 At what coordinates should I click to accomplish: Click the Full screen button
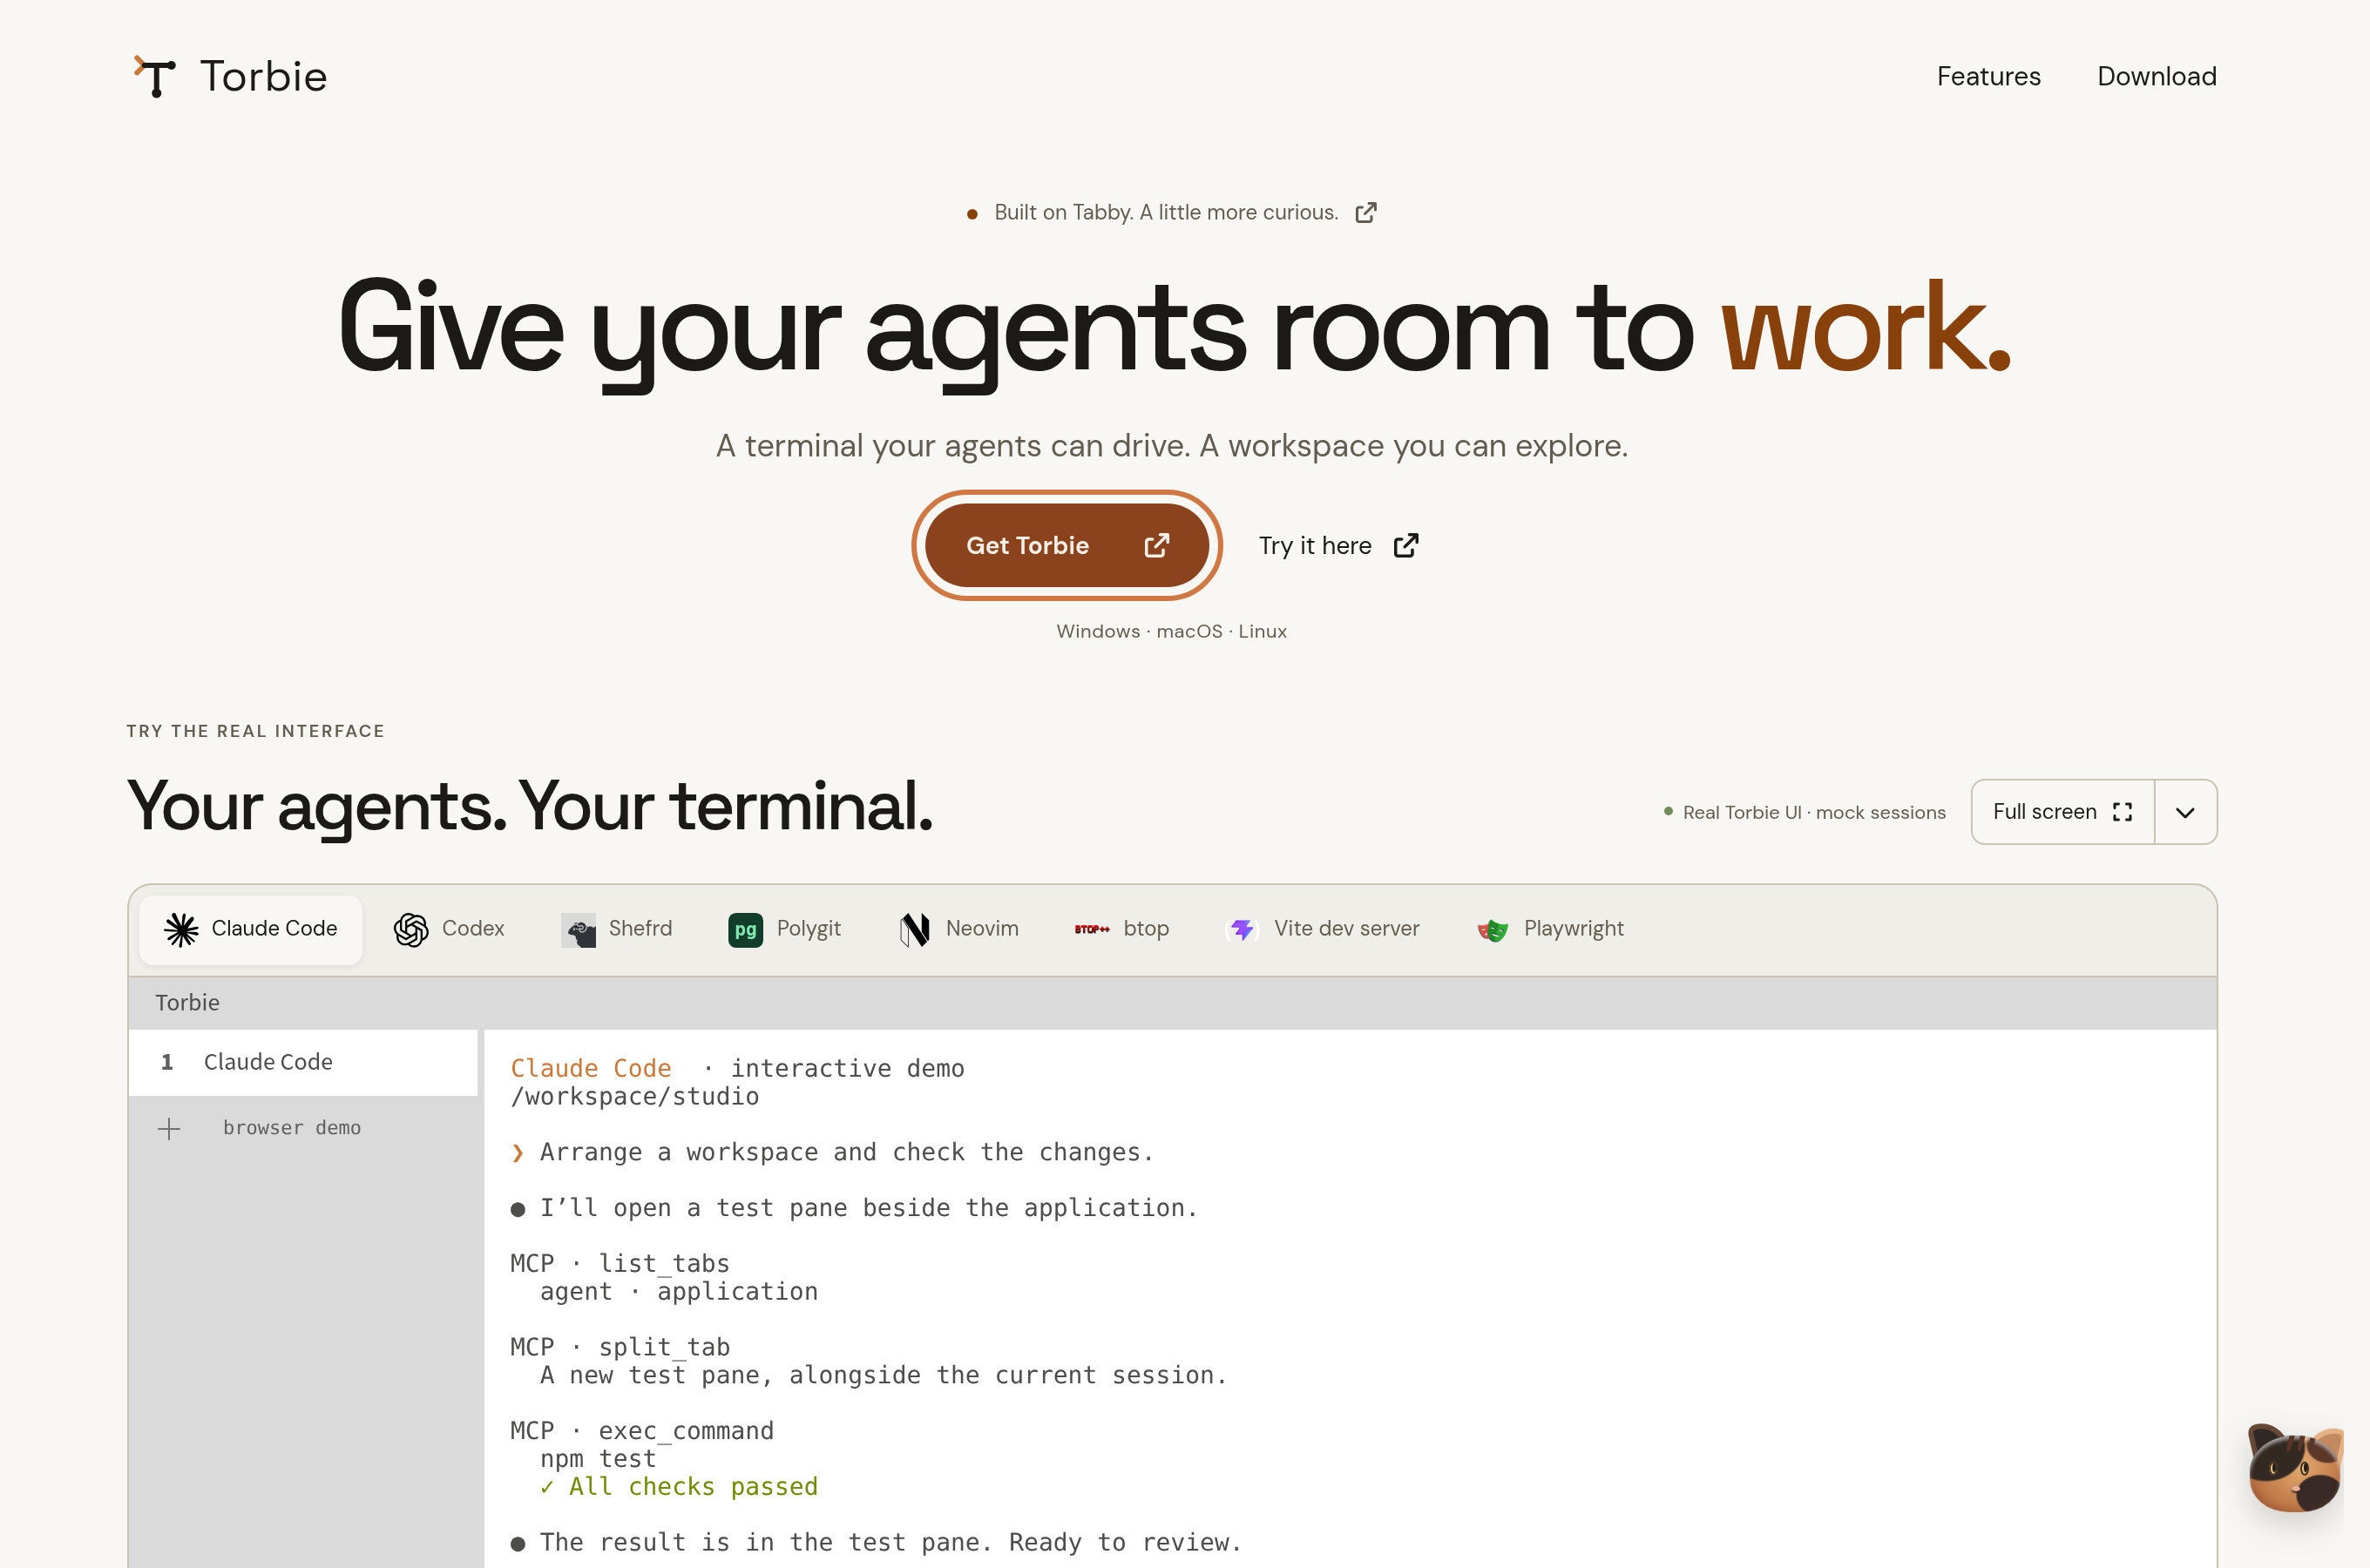[2062, 812]
